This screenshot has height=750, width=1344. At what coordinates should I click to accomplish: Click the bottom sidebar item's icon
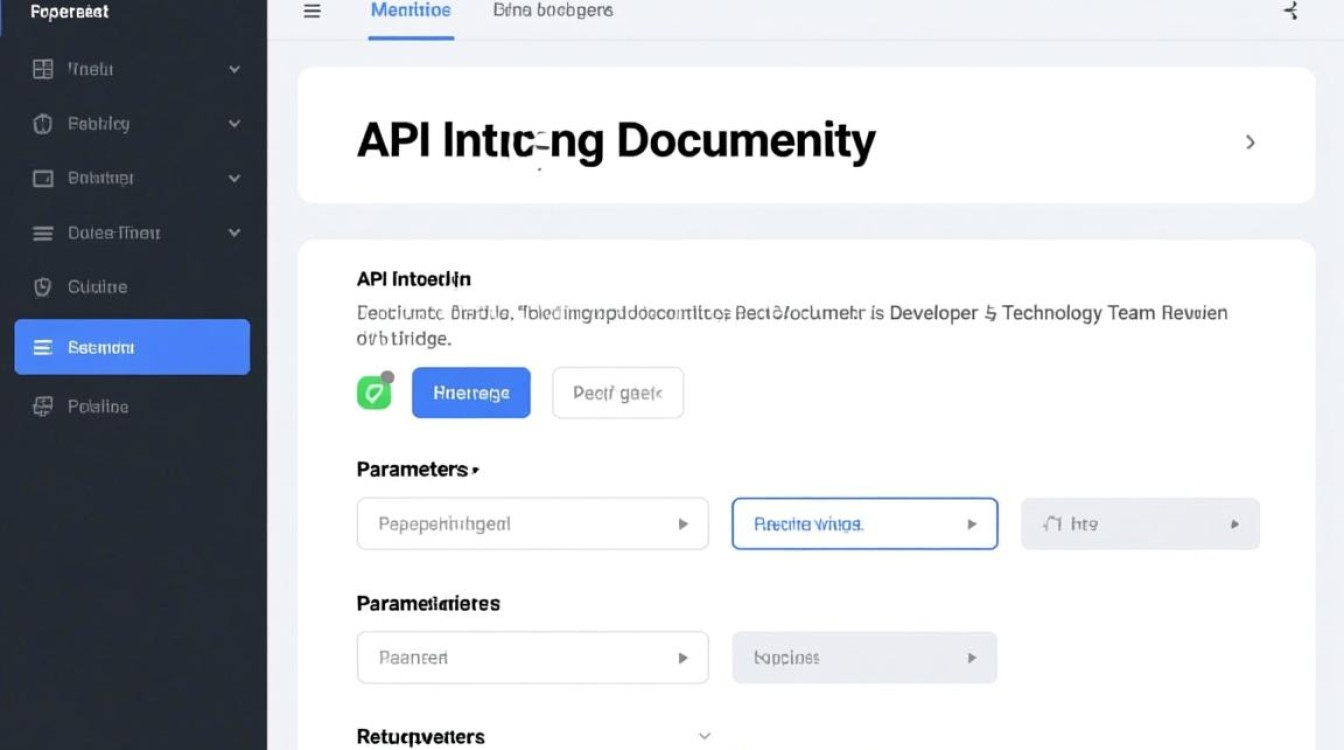(x=43, y=406)
